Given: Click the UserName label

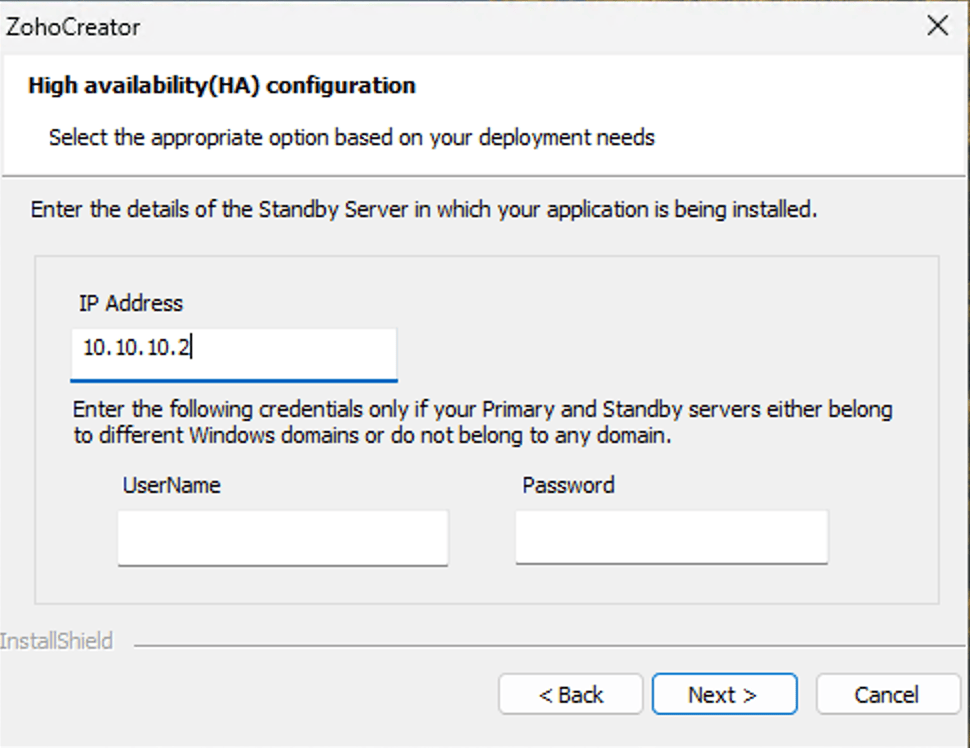Looking at the screenshot, I should [x=171, y=486].
